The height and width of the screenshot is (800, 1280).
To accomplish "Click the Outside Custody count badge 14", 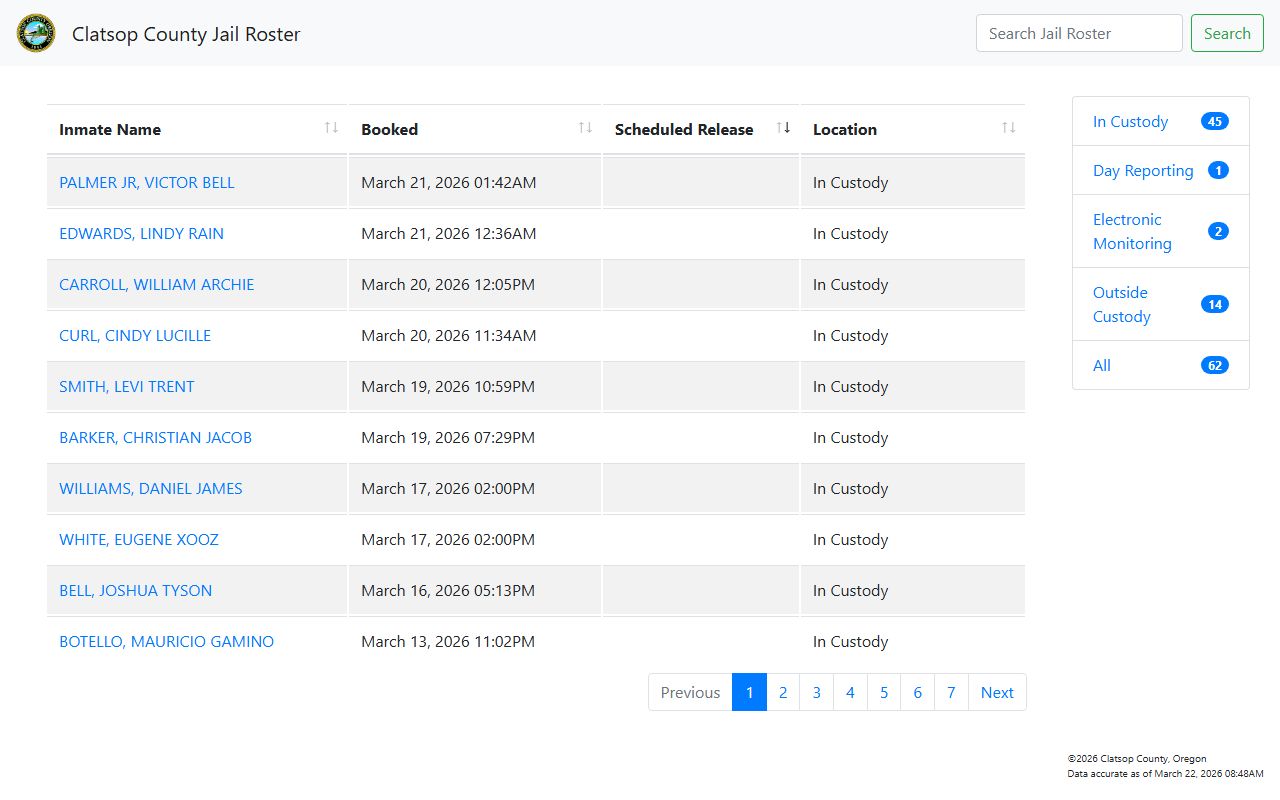I will coord(1214,305).
